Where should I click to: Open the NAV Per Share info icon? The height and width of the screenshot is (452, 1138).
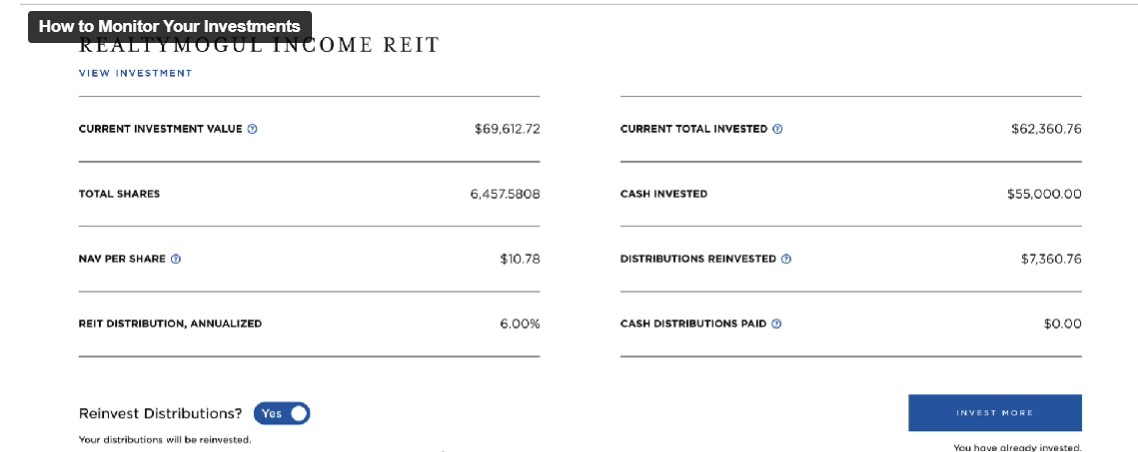click(x=176, y=259)
